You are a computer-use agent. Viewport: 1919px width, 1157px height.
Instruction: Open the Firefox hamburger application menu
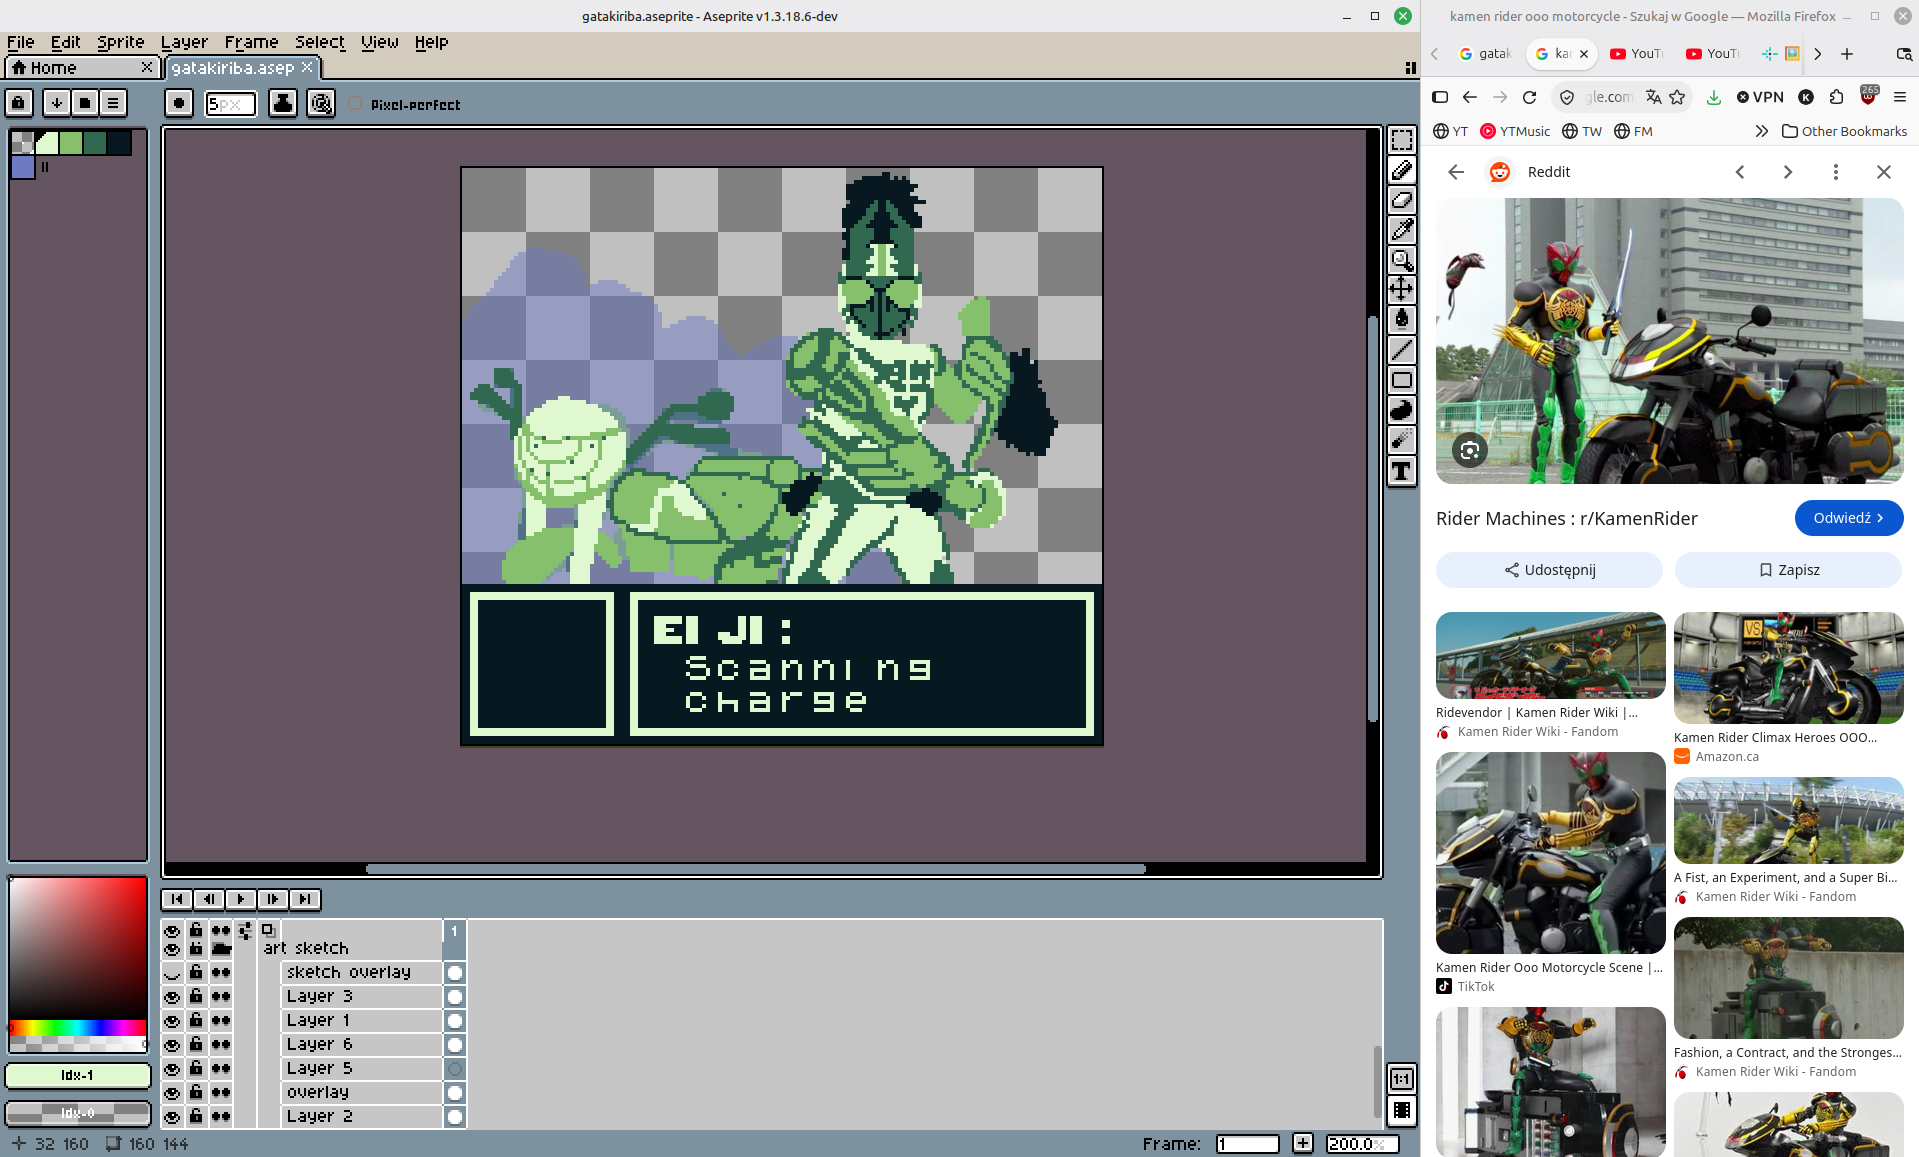(x=1899, y=97)
